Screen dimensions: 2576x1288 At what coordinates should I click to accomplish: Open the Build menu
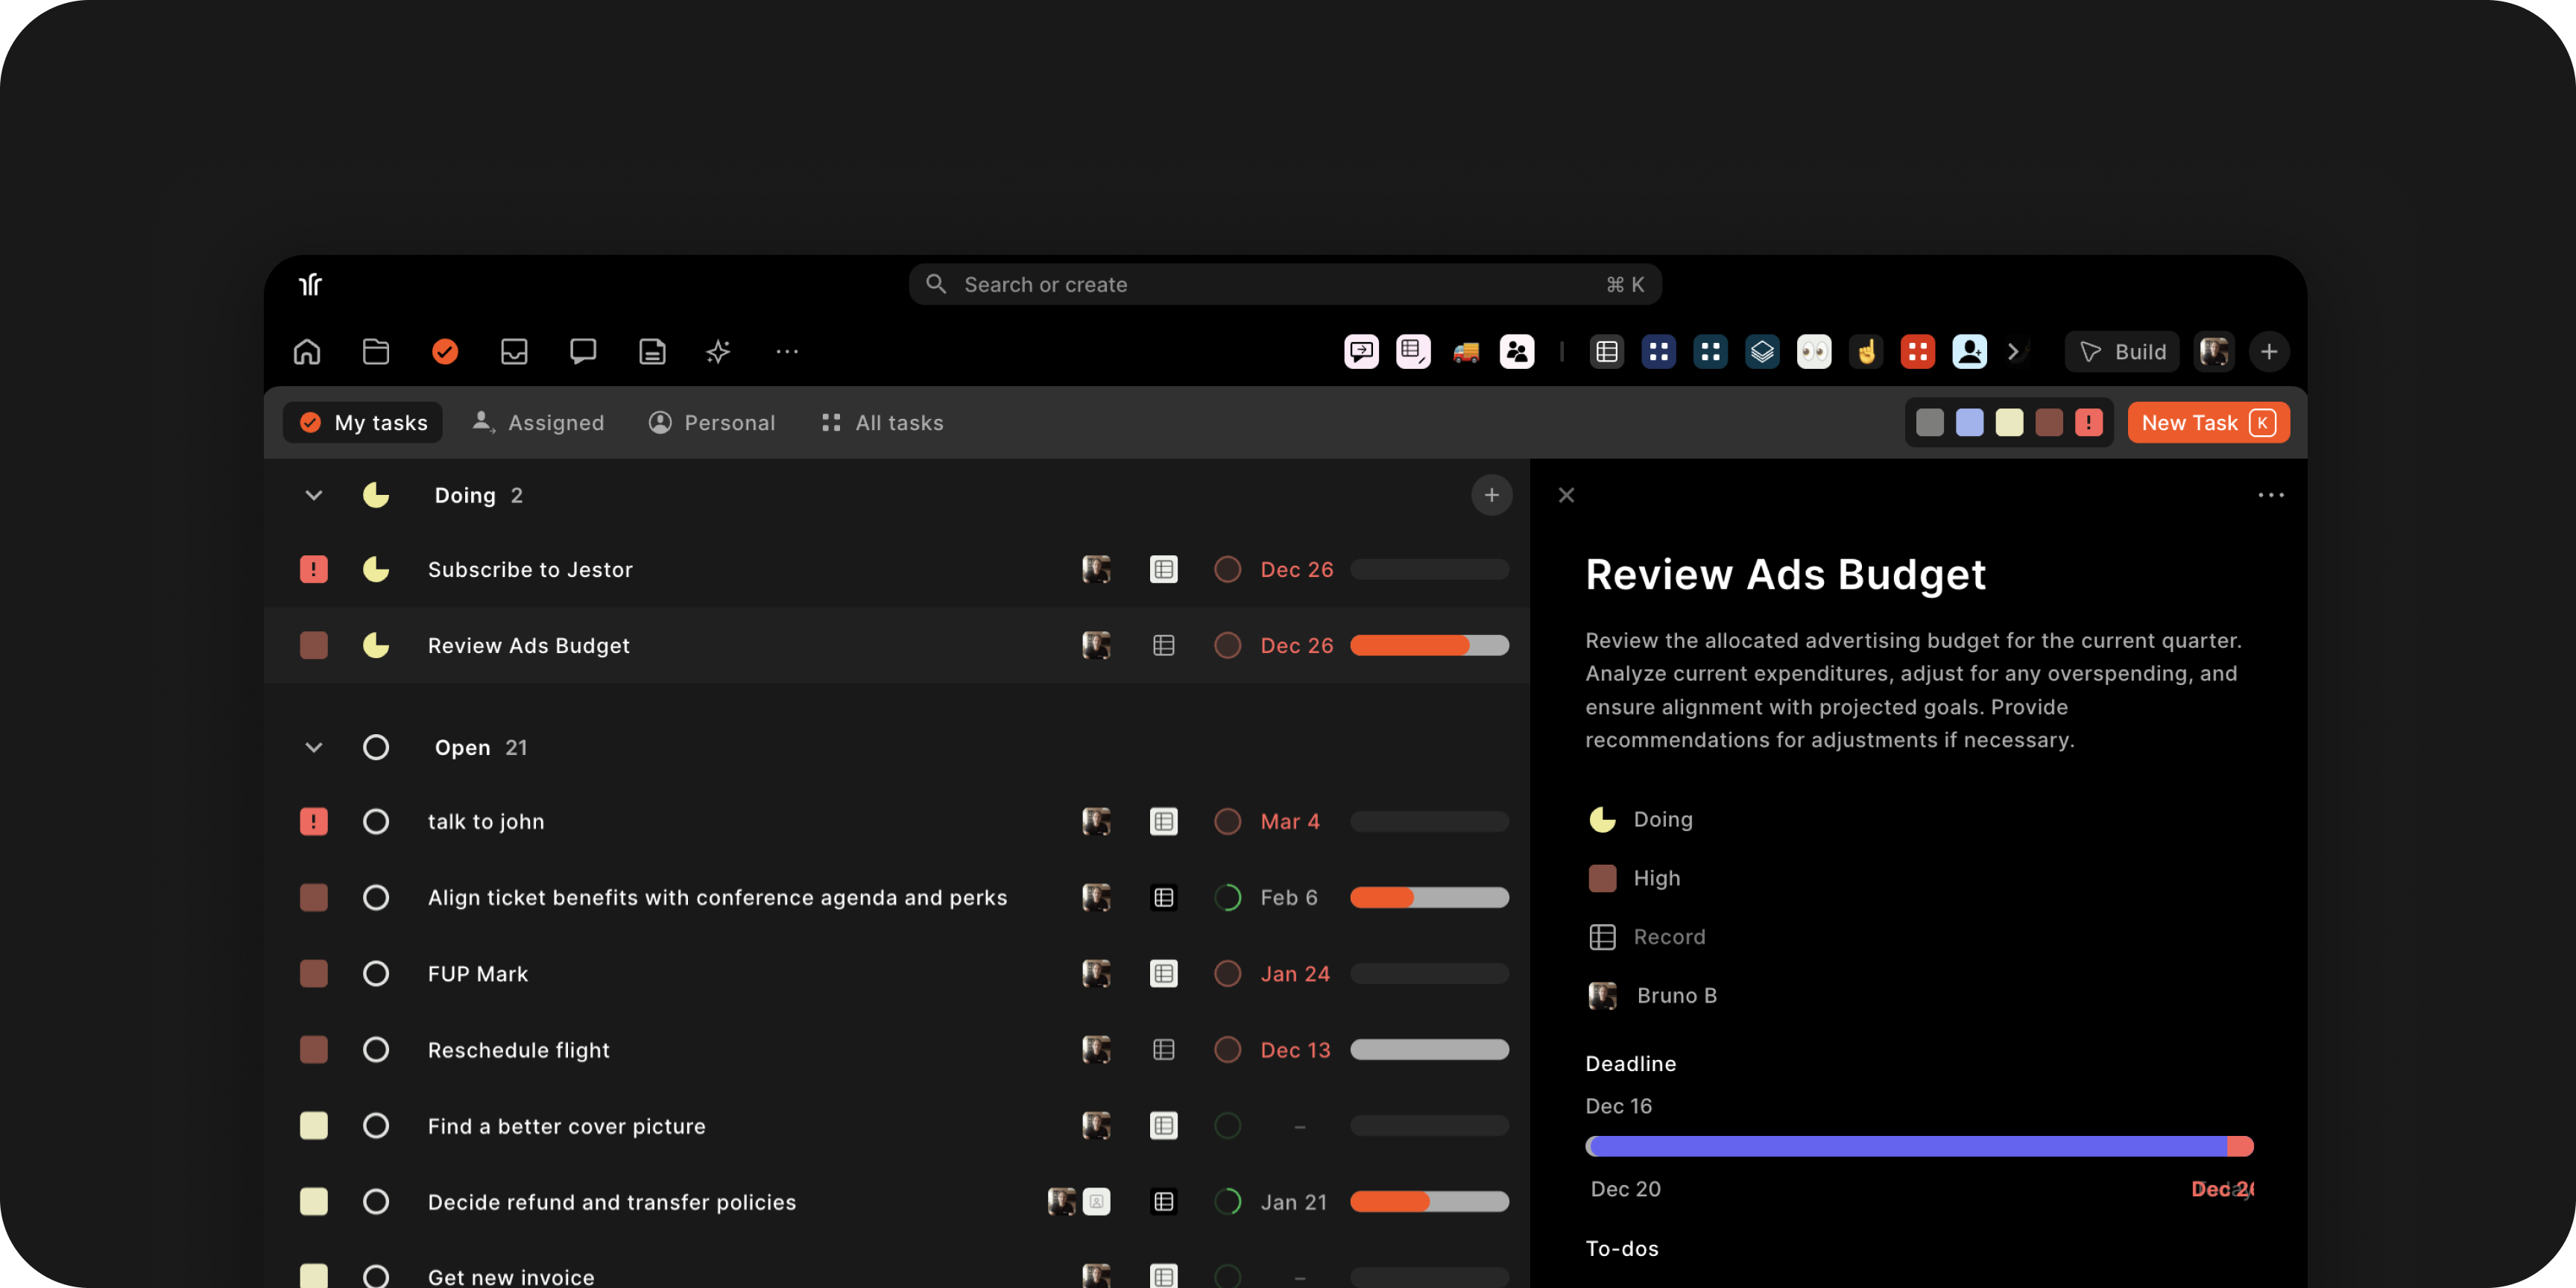click(x=2122, y=351)
